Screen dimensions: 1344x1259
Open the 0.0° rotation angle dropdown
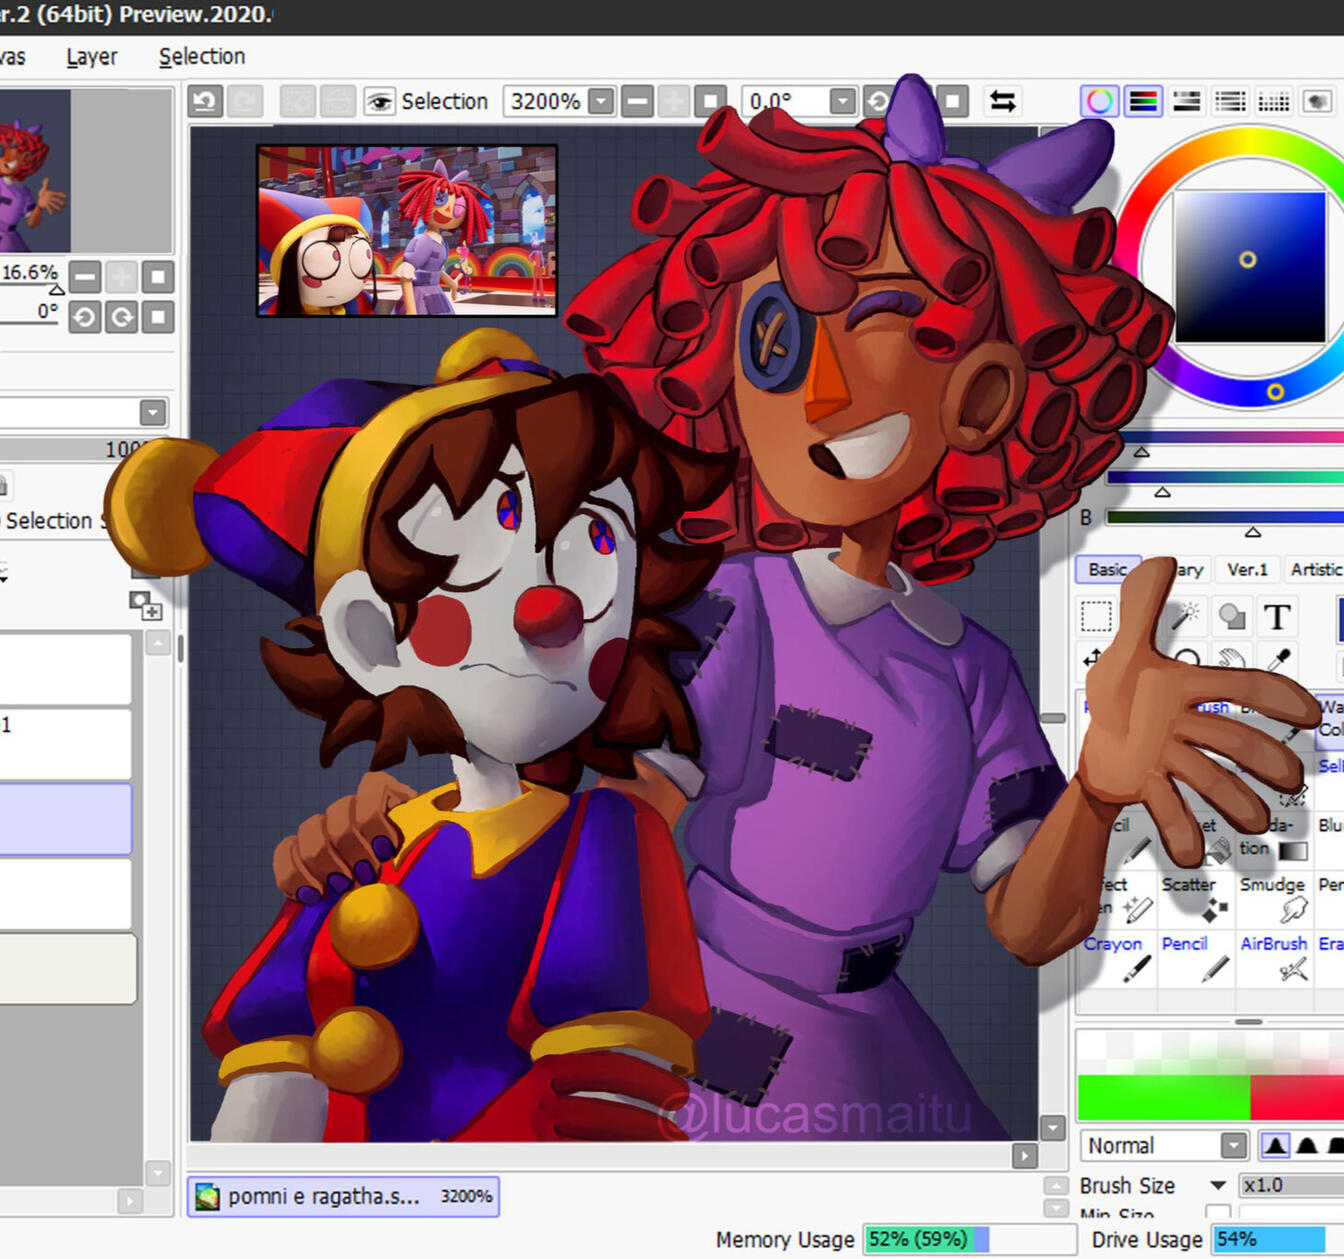tap(843, 101)
